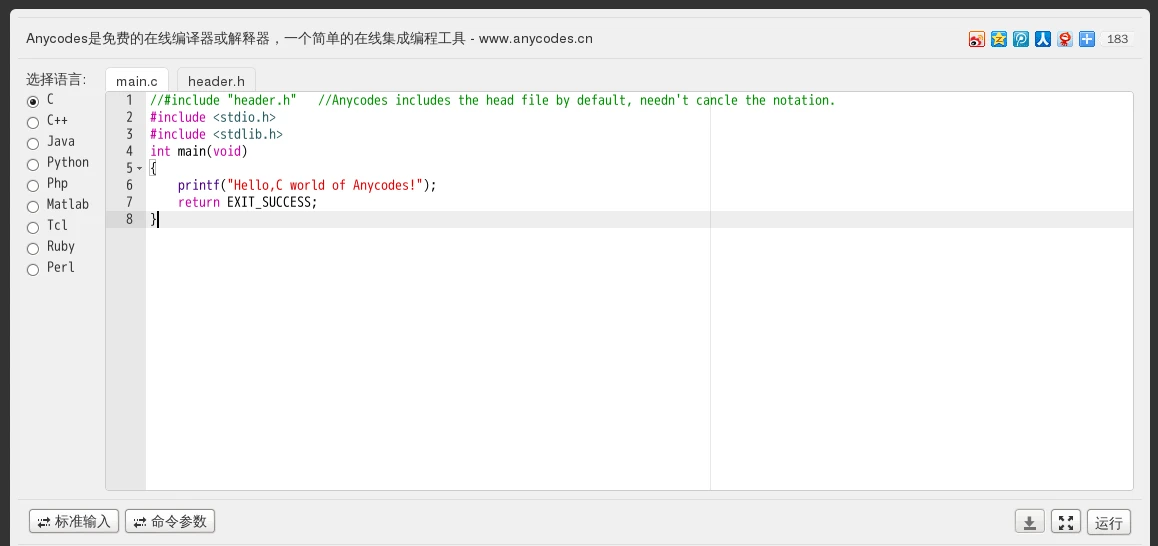The height and width of the screenshot is (546, 1158).
Task: Open 标准输入 standard input panel
Action: point(74,522)
